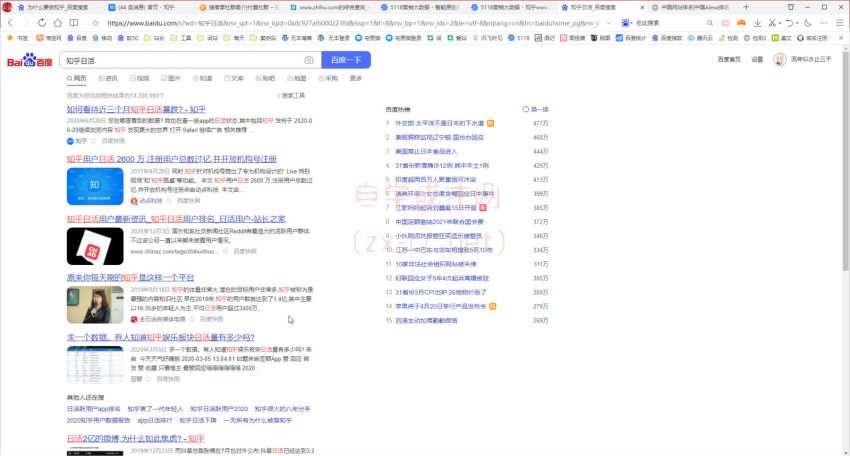Go back using the browser back arrow
This screenshot has height=456, width=850.
tap(10, 23)
